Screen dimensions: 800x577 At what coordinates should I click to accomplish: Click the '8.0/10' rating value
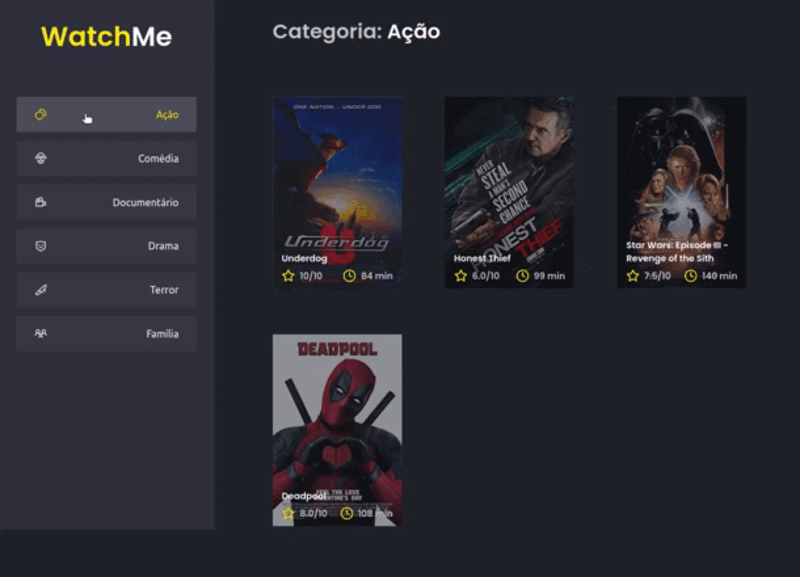[x=313, y=513]
